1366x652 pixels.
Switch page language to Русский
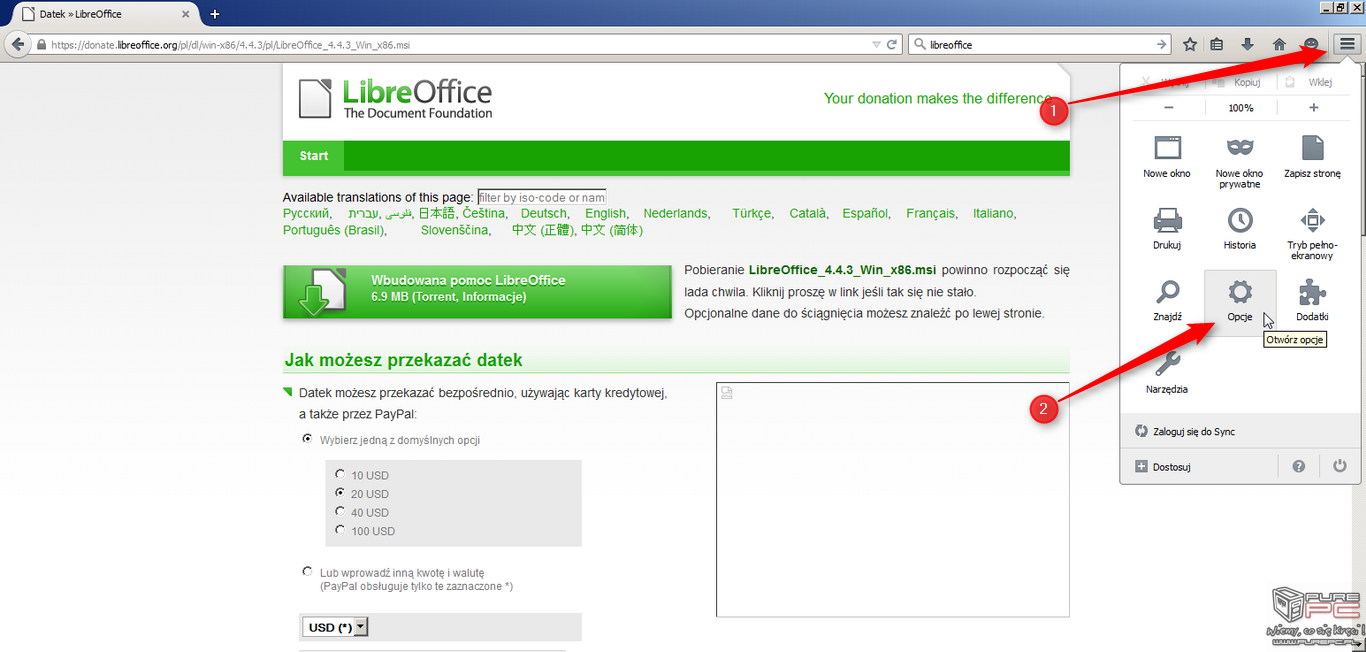pyautogui.click(x=306, y=214)
